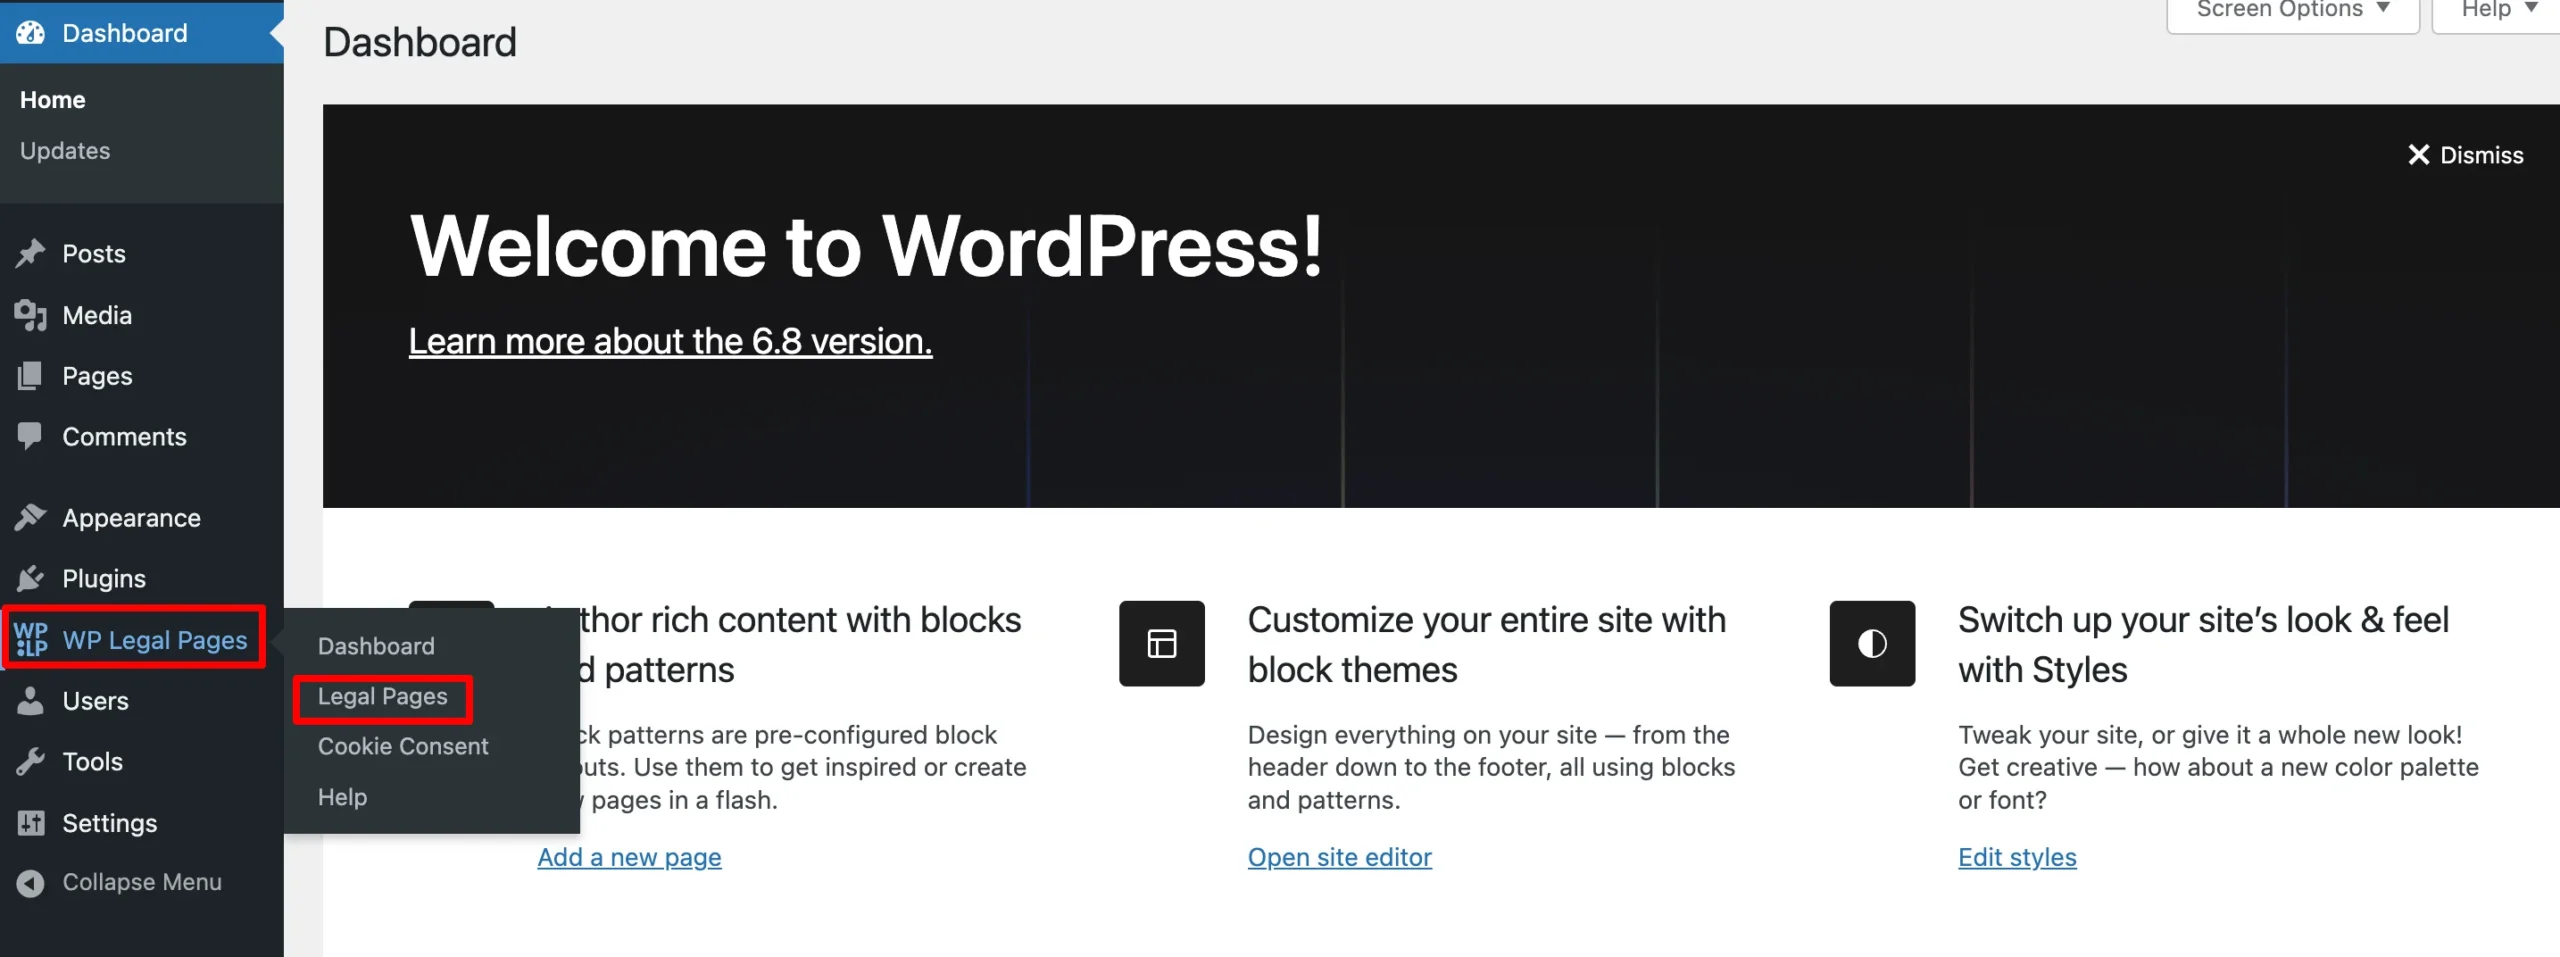Open the Users menu
Screen dimensions: 2560x957
142,701
